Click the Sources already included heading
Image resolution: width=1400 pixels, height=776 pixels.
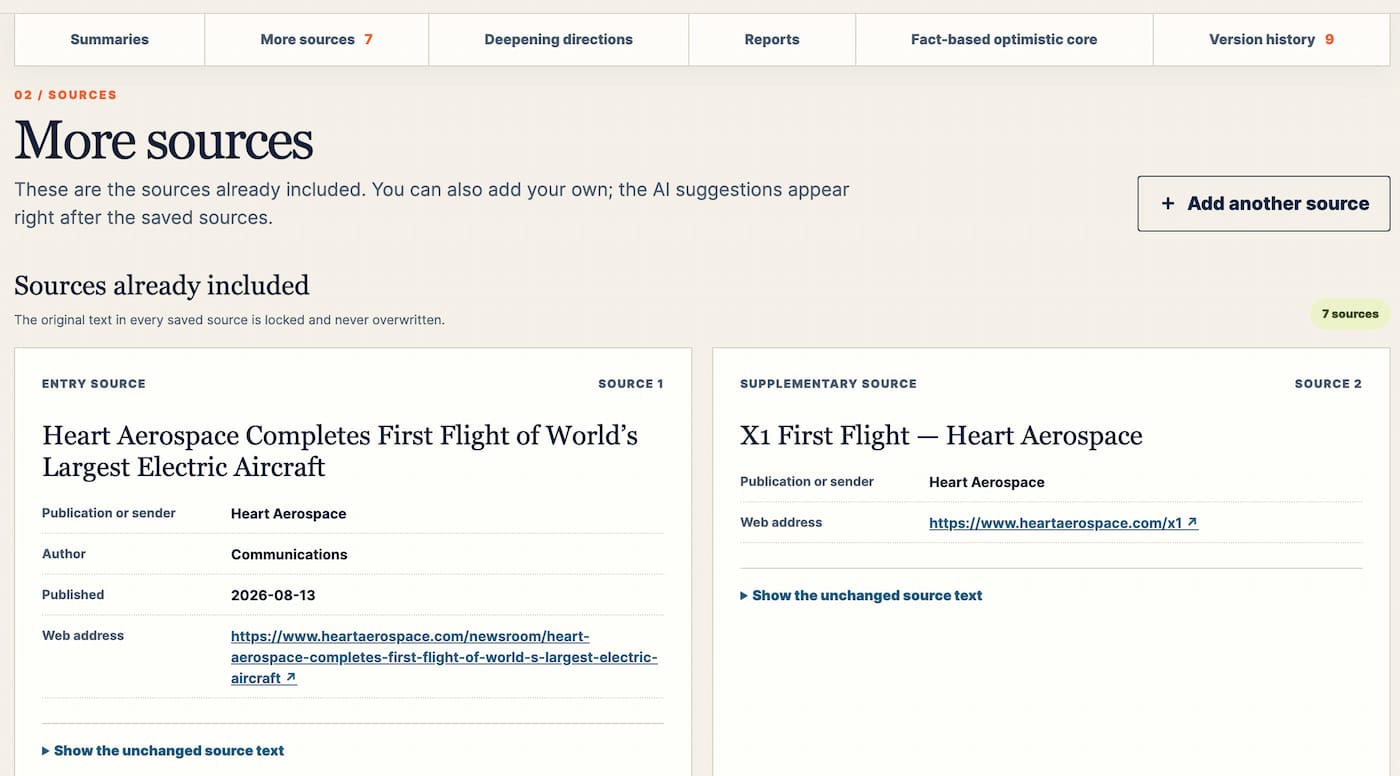tap(162, 286)
